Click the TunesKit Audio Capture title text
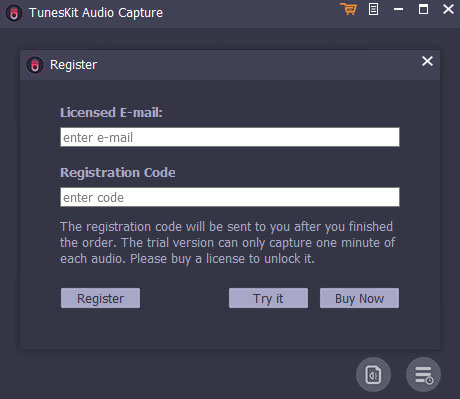Viewport: 460px width, 399px height. tap(96, 13)
